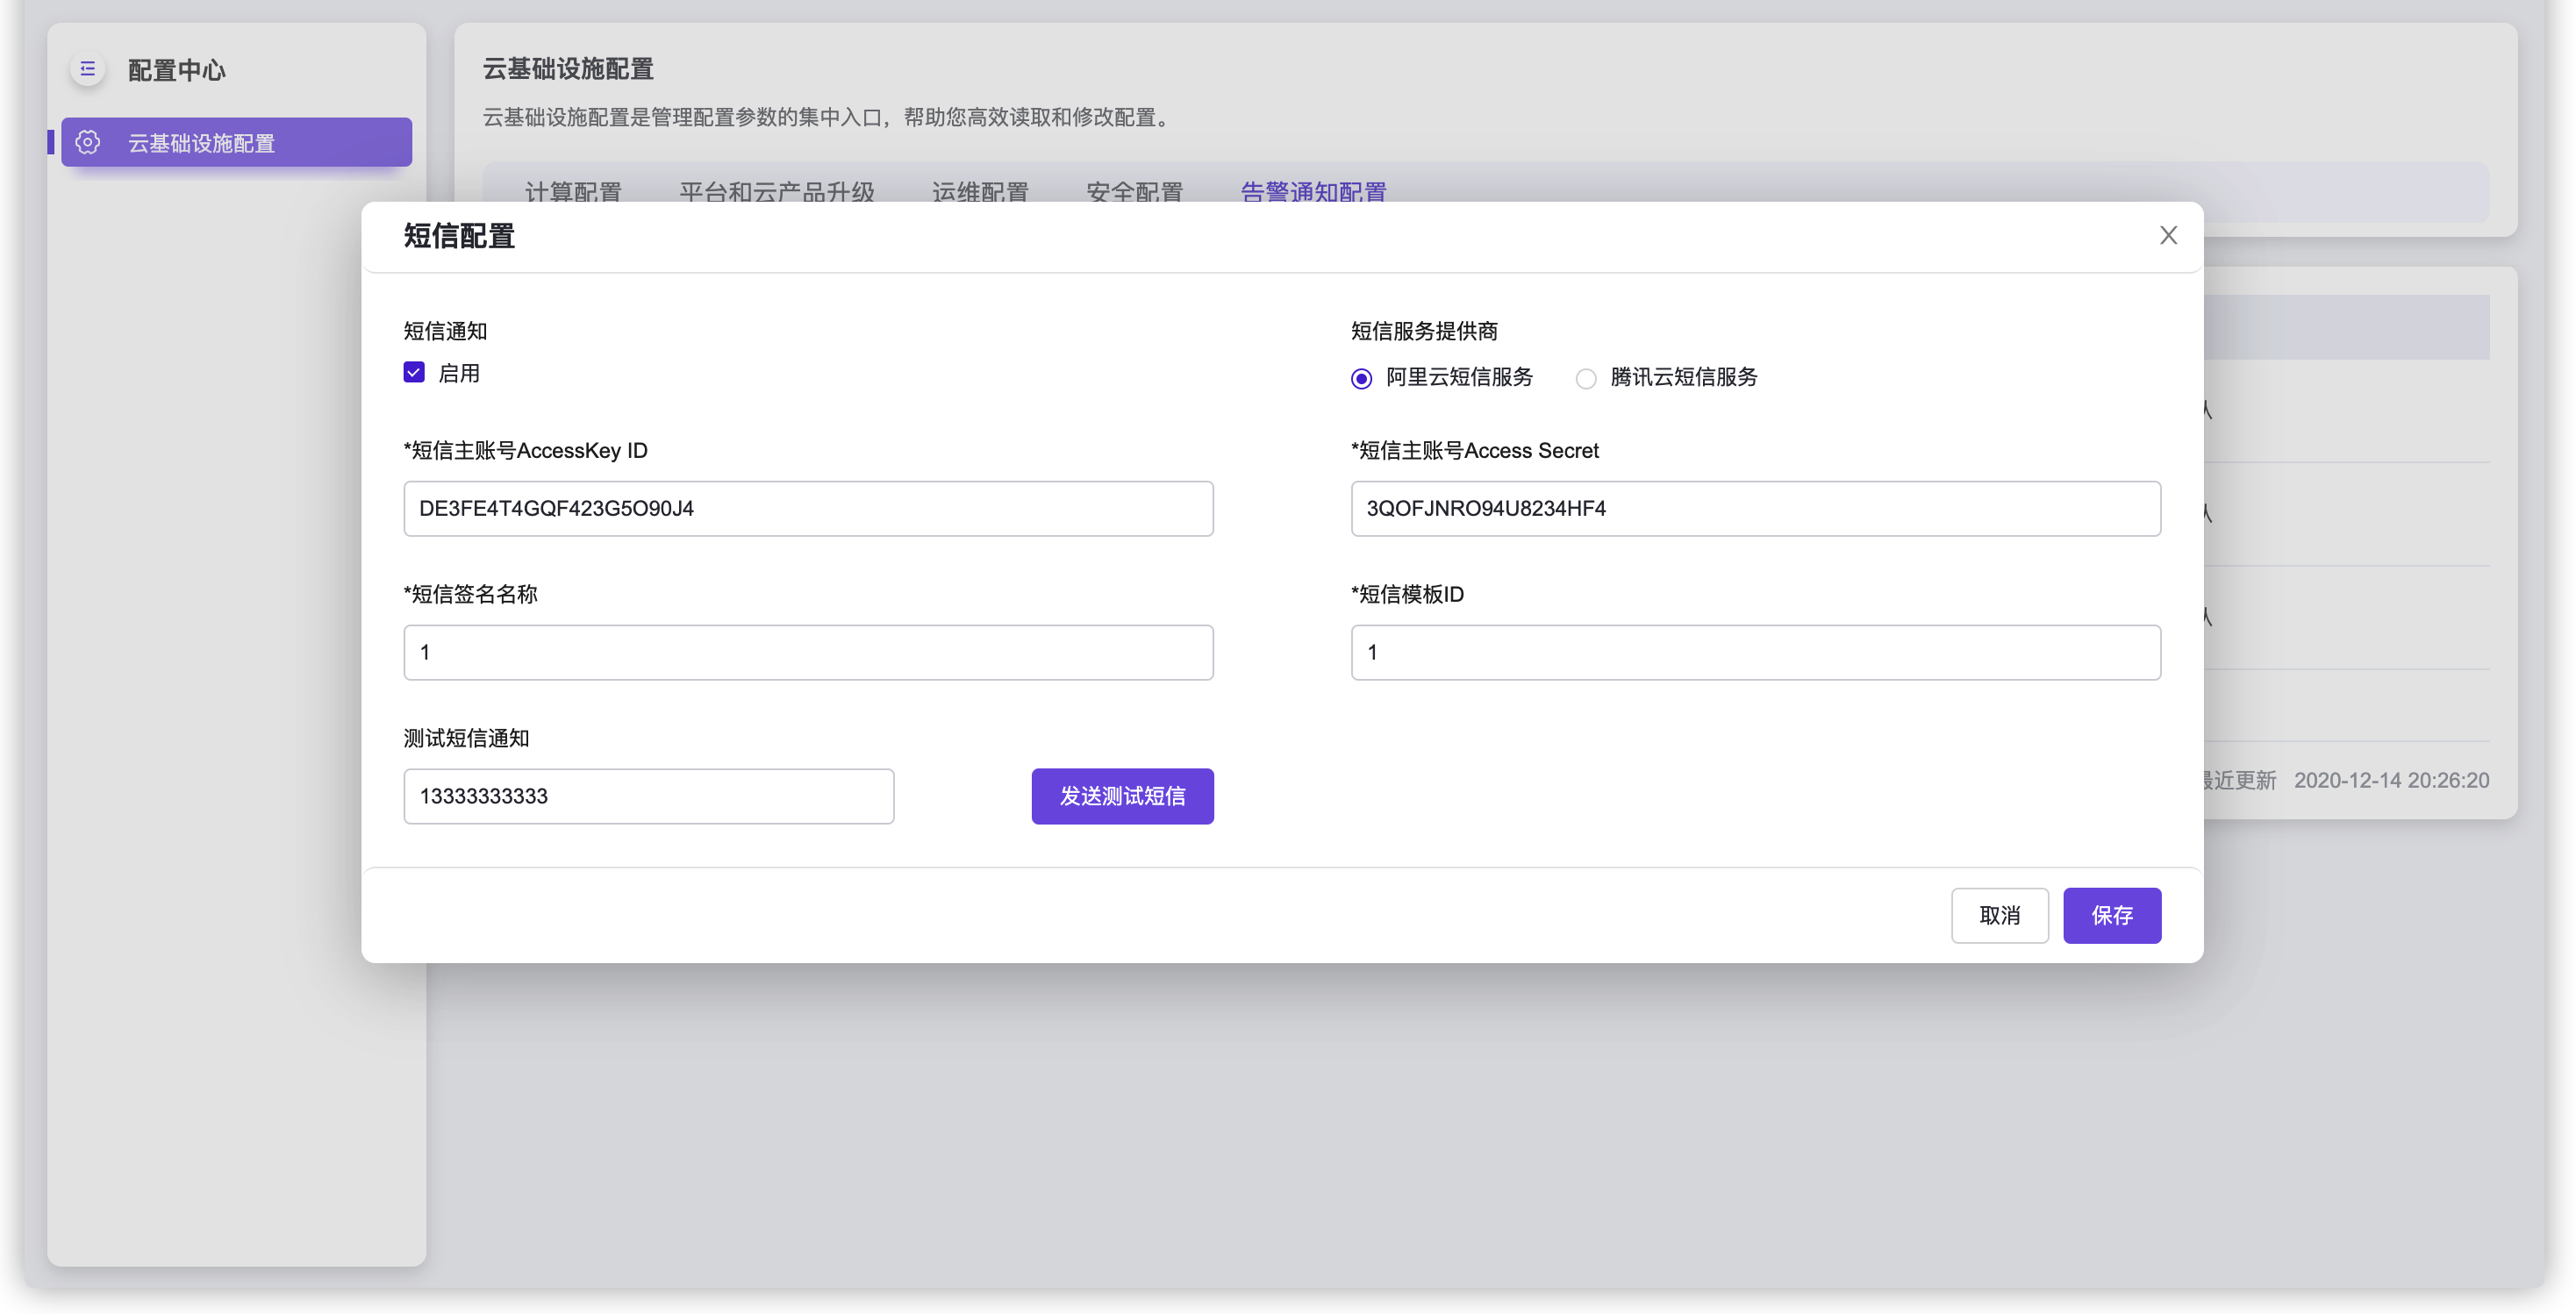Switch to the 计算配置 tab

coord(573,190)
